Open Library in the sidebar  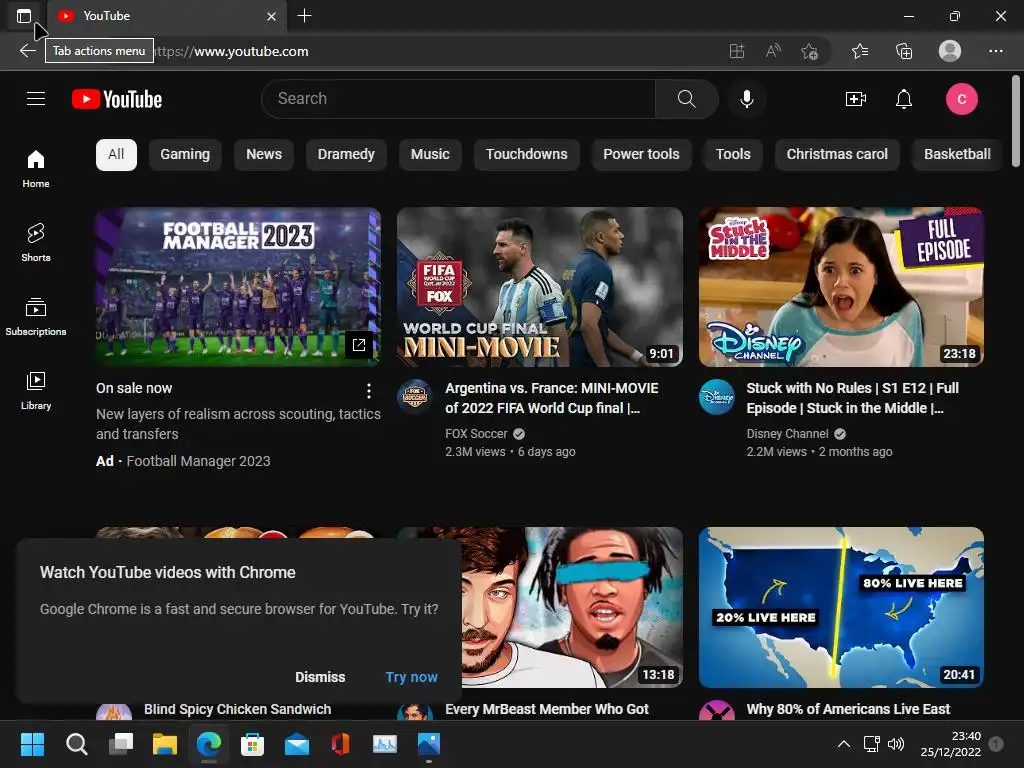click(36, 391)
